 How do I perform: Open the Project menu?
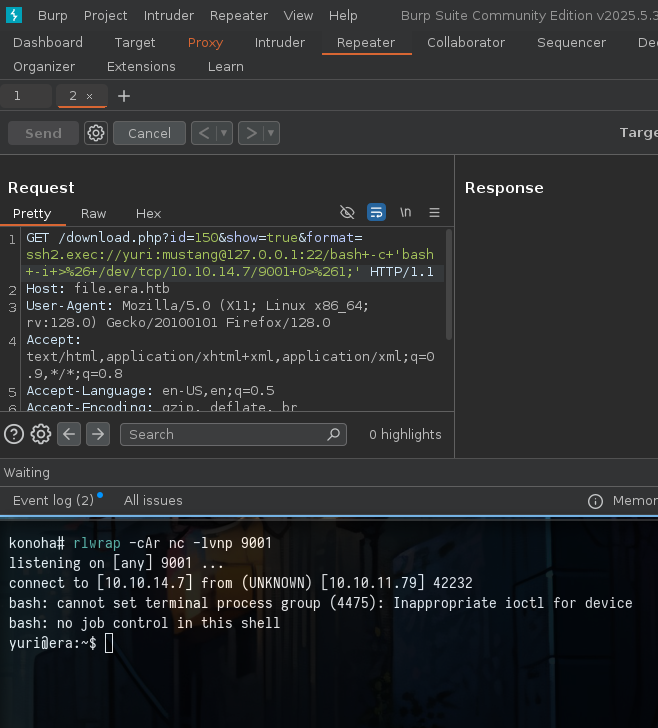point(105,15)
